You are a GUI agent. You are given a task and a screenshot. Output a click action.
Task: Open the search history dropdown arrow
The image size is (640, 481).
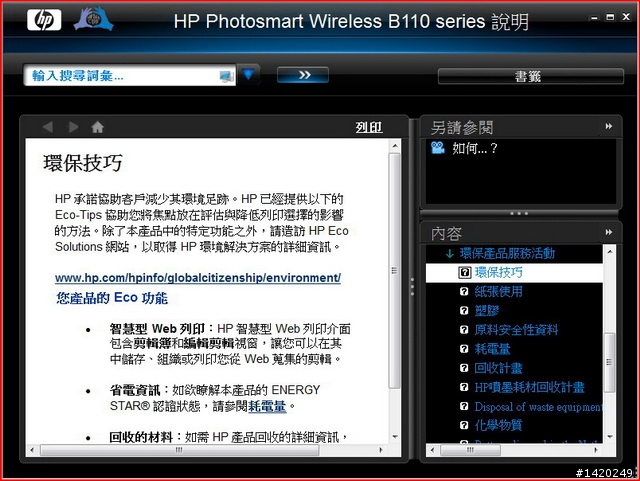click(x=248, y=74)
